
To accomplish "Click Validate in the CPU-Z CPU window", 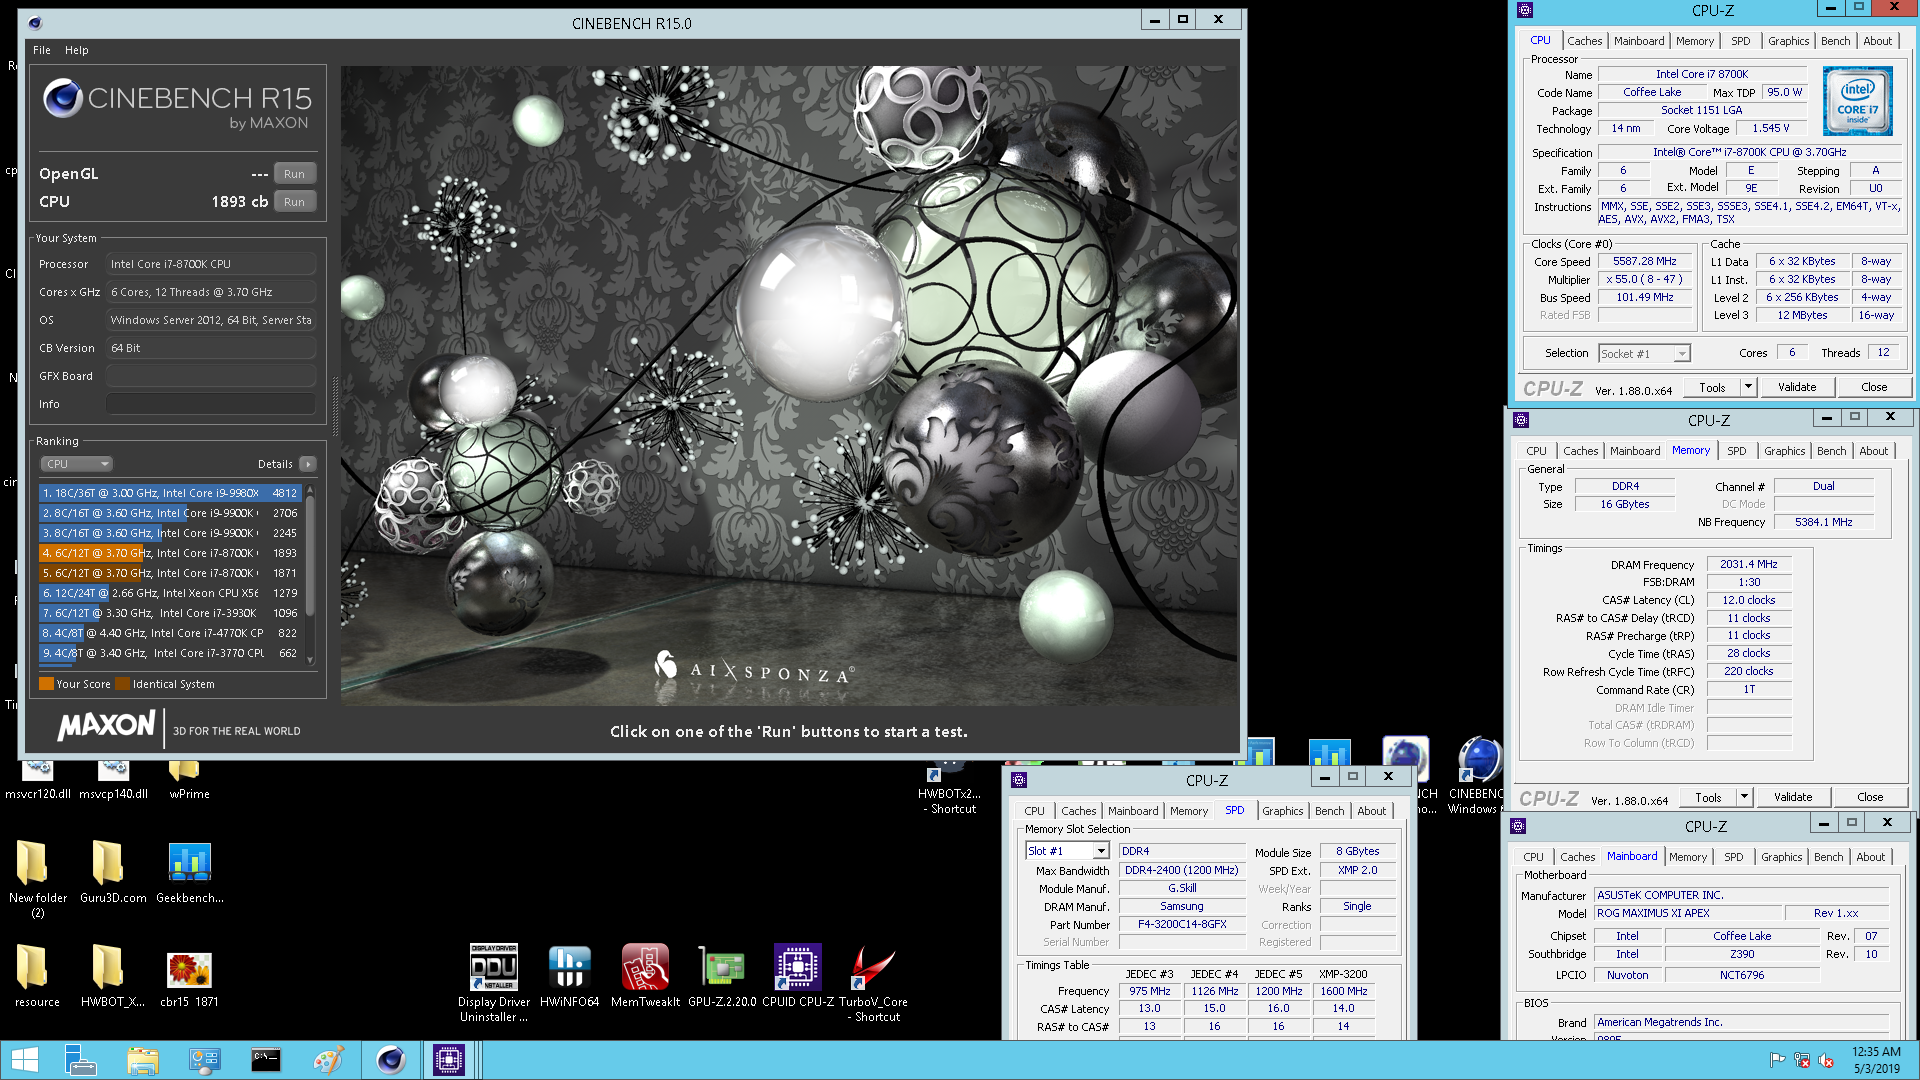I will [x=1796, y=387].
